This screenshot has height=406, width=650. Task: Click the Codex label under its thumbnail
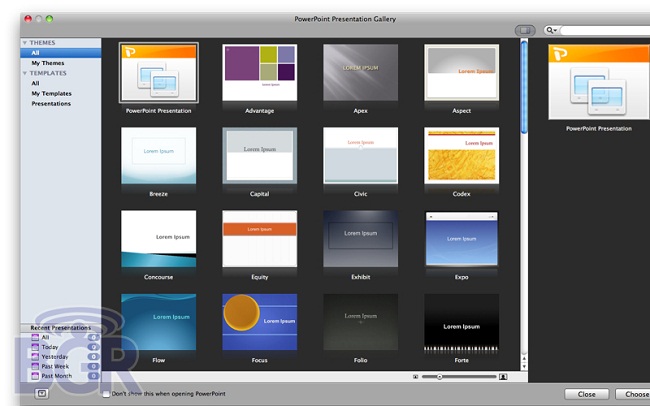pyautogui.click(x=461, y=194)
